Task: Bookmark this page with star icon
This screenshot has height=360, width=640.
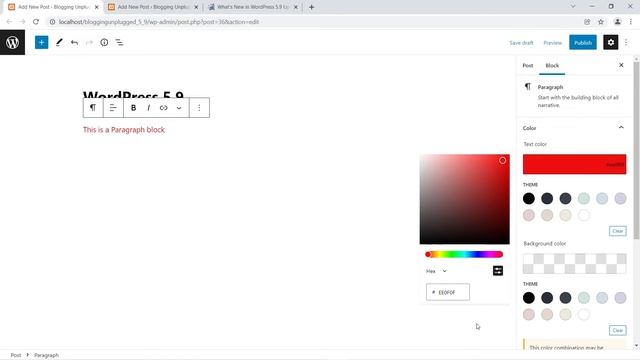Action: [601, 22]
